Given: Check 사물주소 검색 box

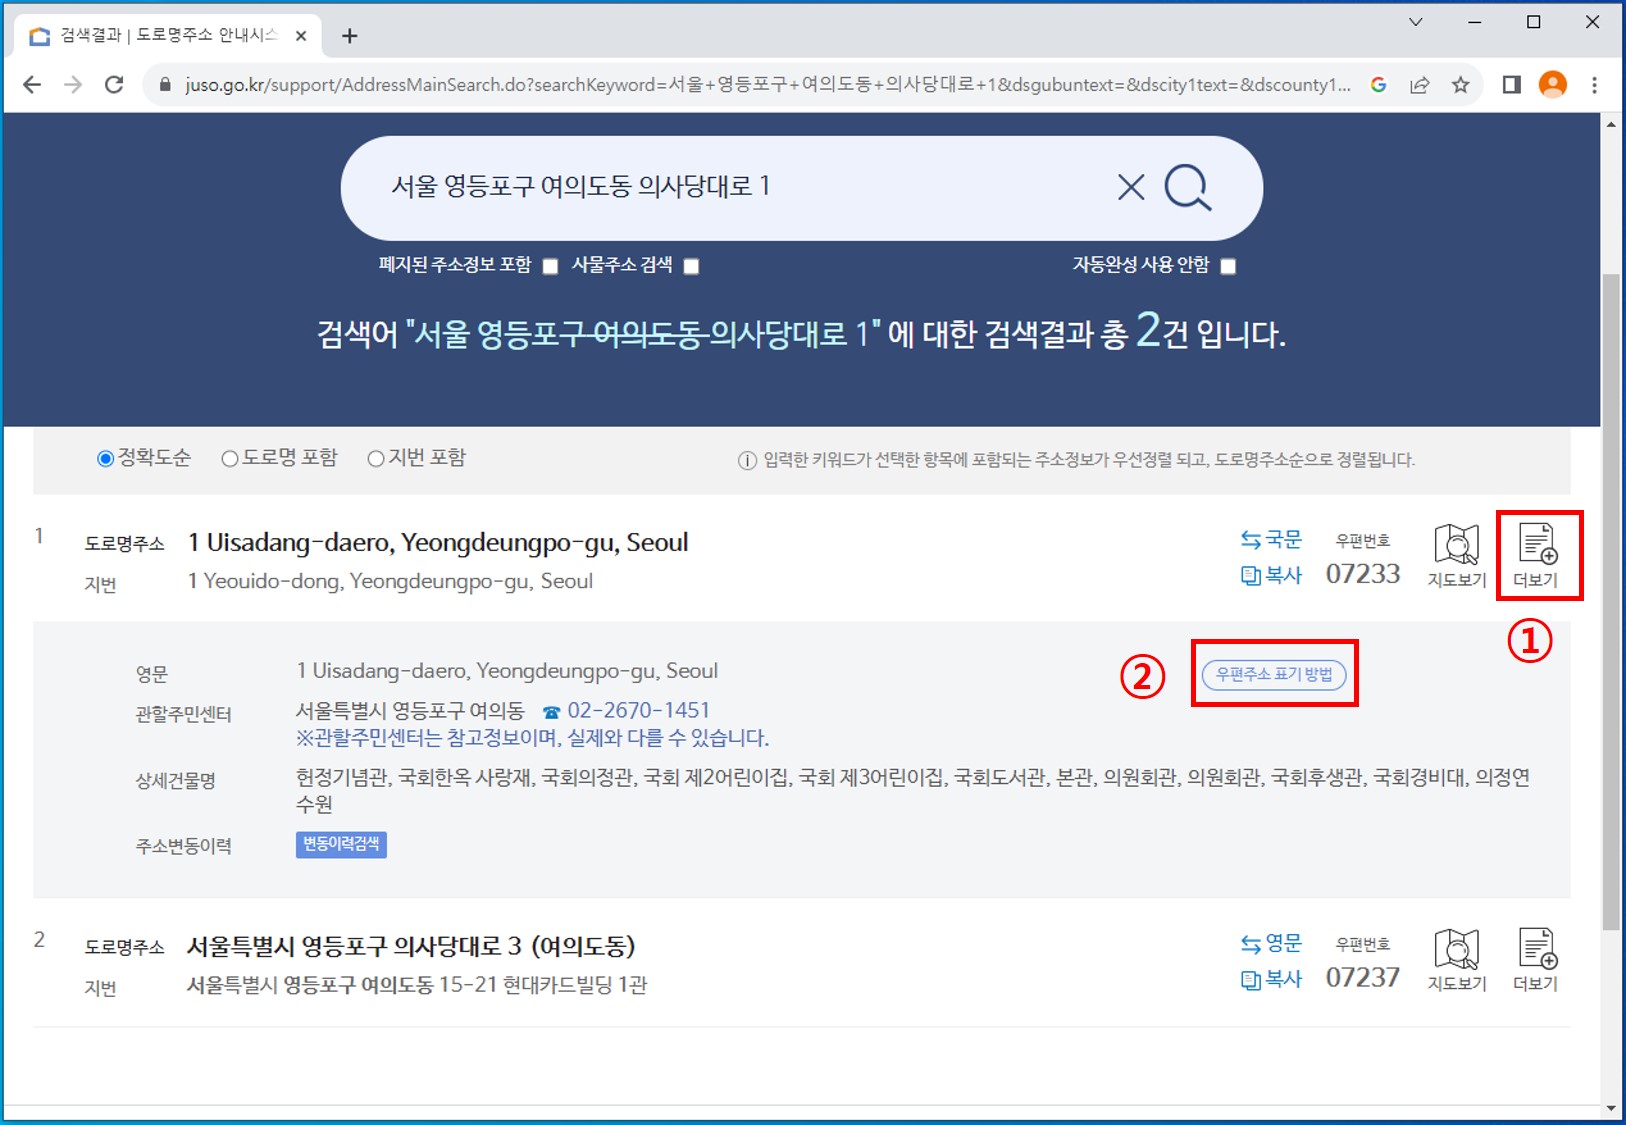Looking at the screenshot, I should [691, 266].
